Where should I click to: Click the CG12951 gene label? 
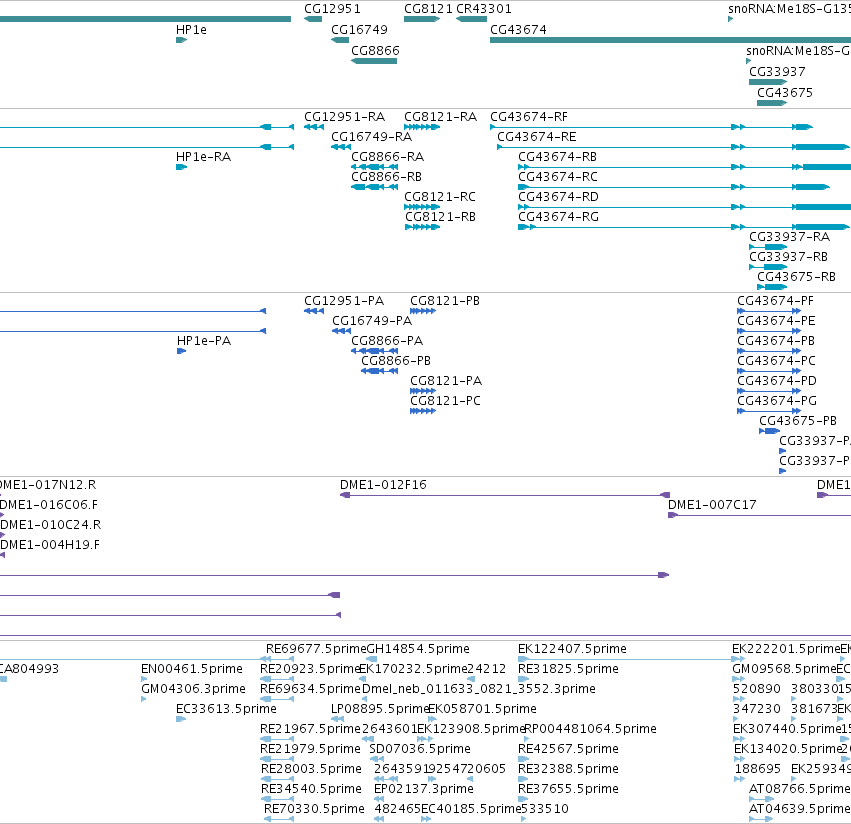click(332, 9)
